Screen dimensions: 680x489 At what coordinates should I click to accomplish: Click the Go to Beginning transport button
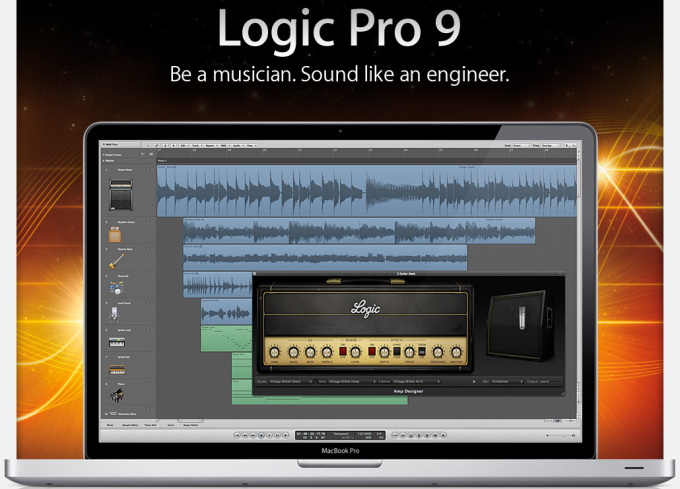click(x=237, y=435)
